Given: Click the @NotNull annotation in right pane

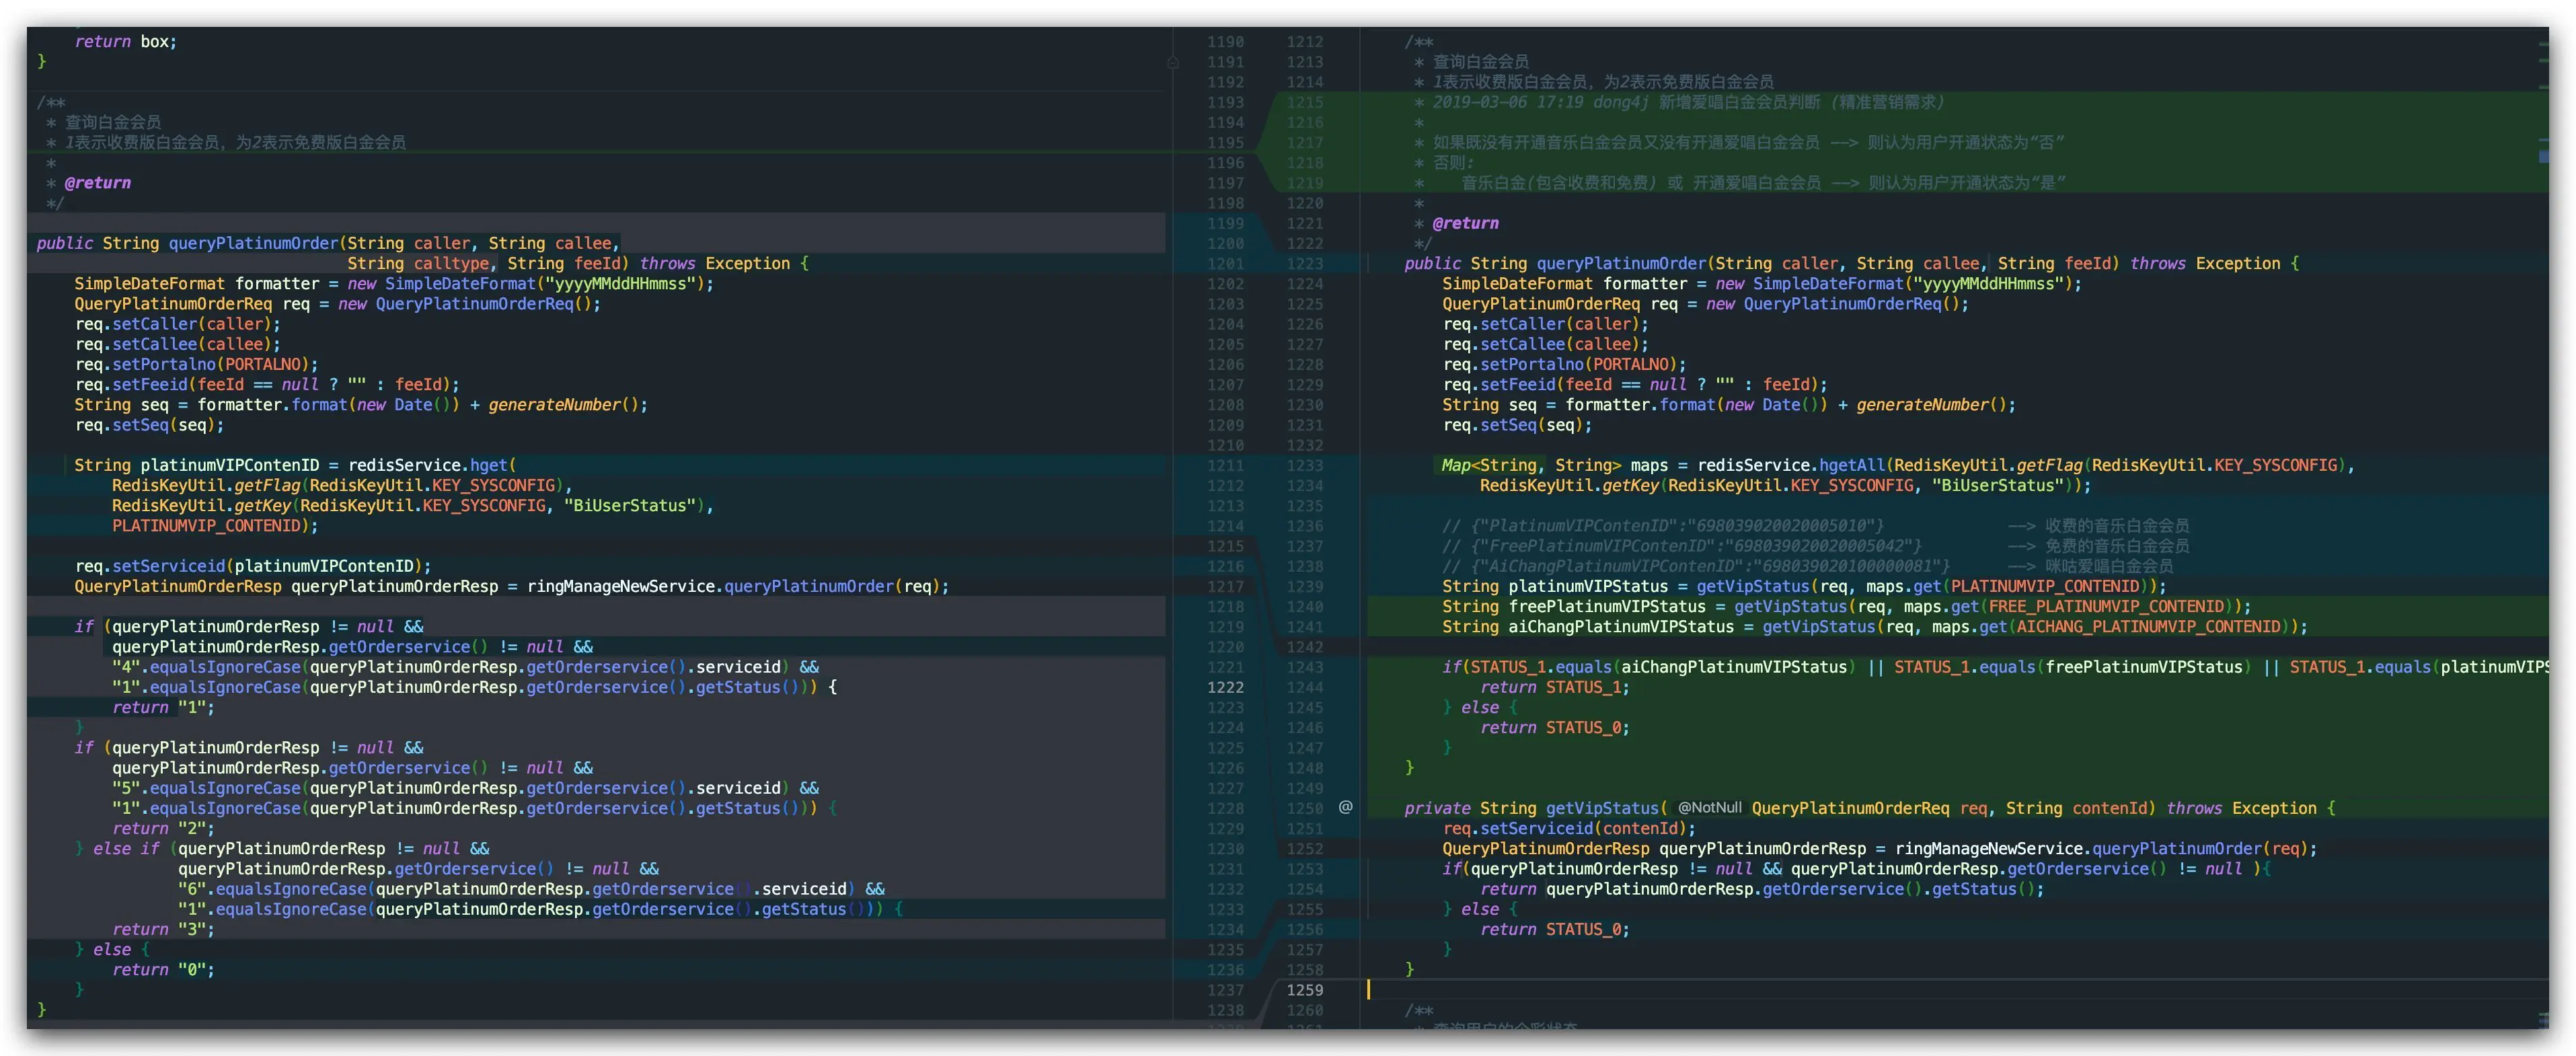Looking at the screenshot, I should tap(1709, 808).
